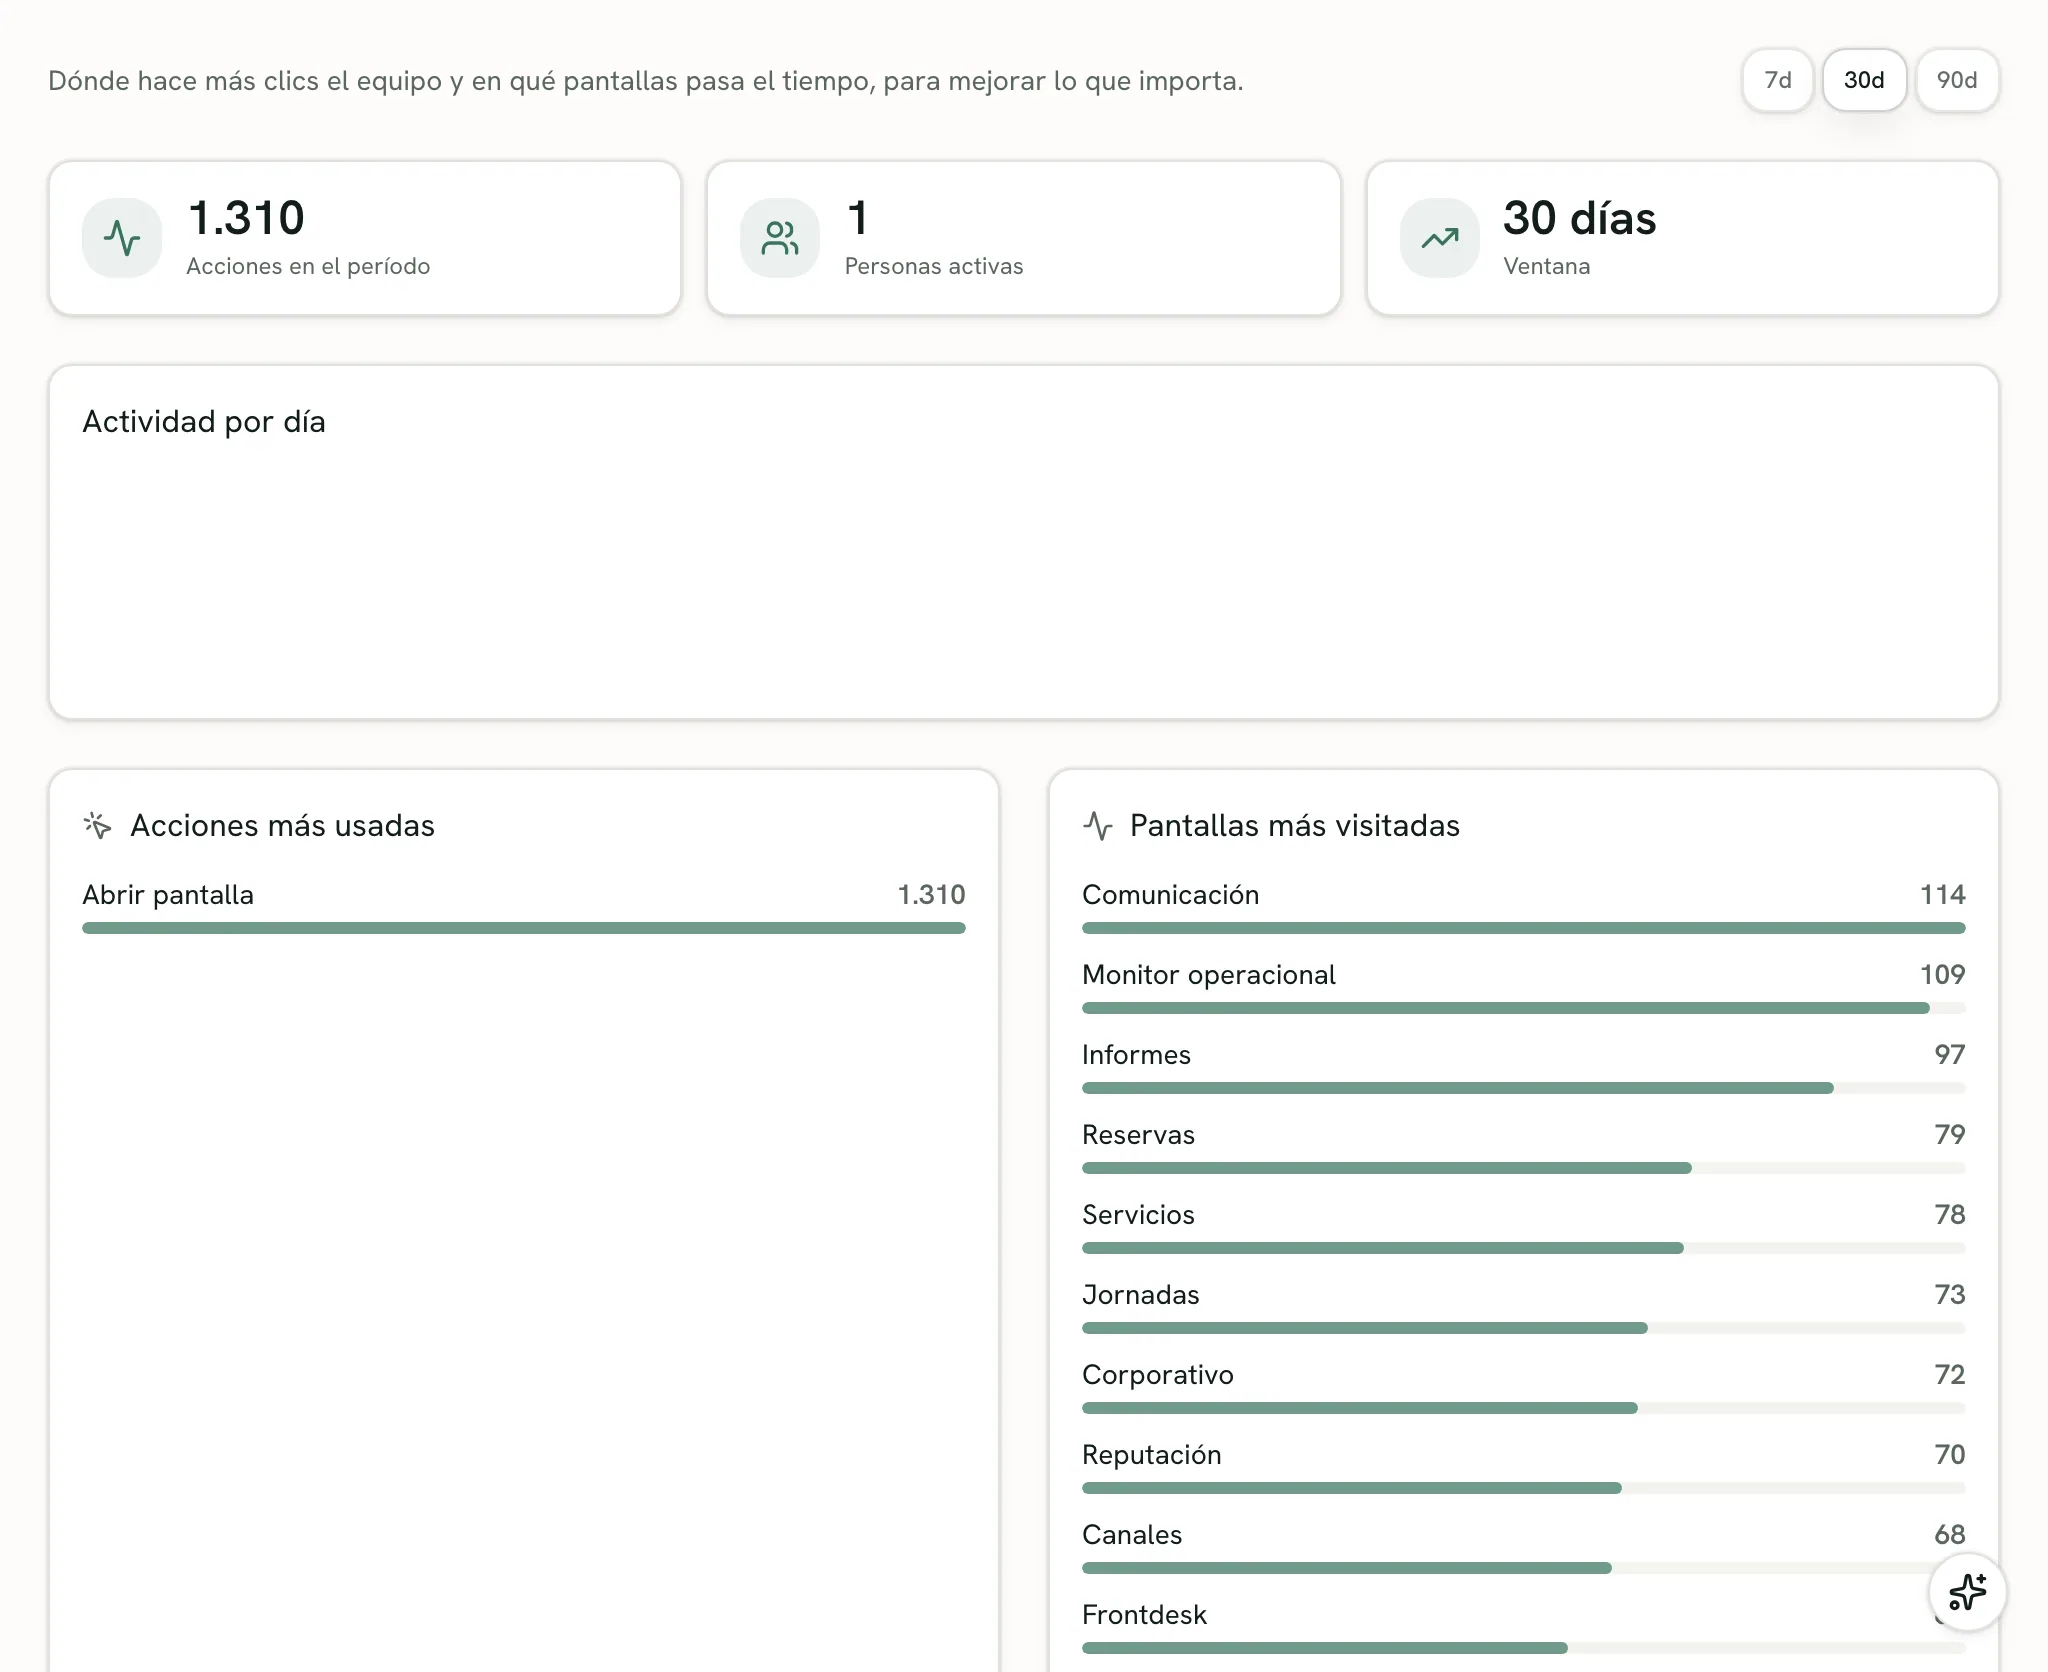Select the 90d time range
The height and width of the screenshot is (1672, 2048).
pos(1957,80)
